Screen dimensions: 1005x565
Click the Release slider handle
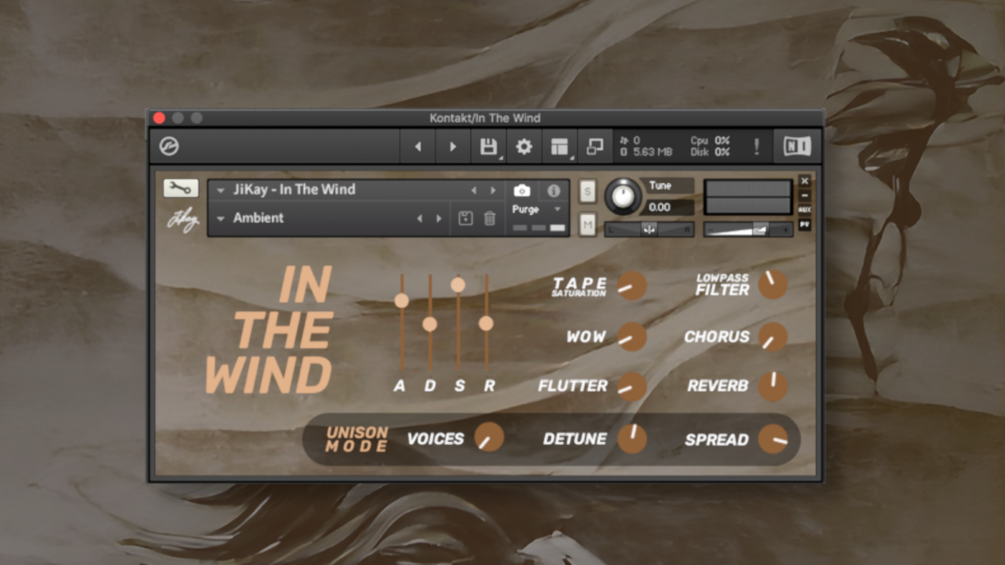coord(486,323)
